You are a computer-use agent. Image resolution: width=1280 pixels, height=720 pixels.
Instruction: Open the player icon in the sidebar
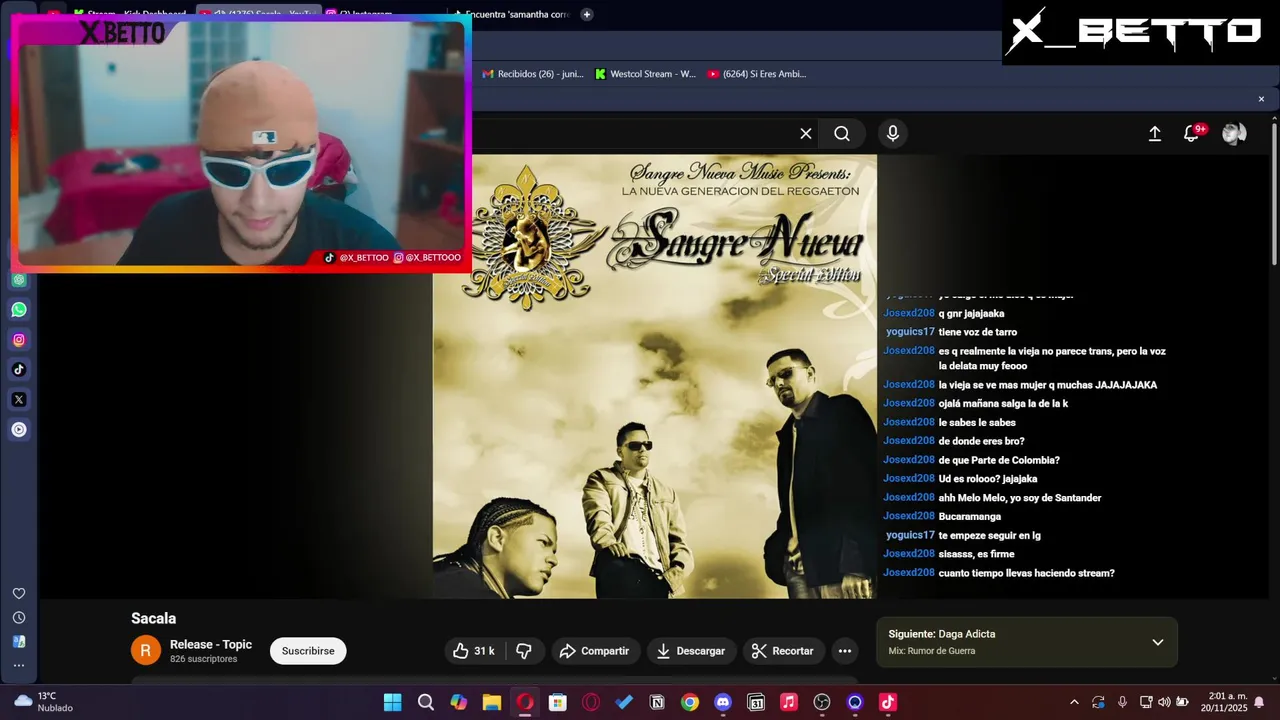point(19,430)
